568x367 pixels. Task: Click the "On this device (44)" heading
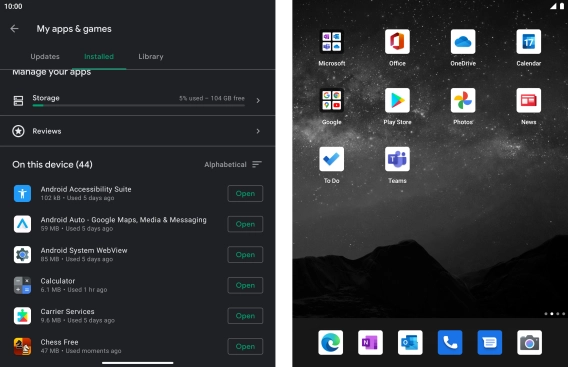[53, 164]
